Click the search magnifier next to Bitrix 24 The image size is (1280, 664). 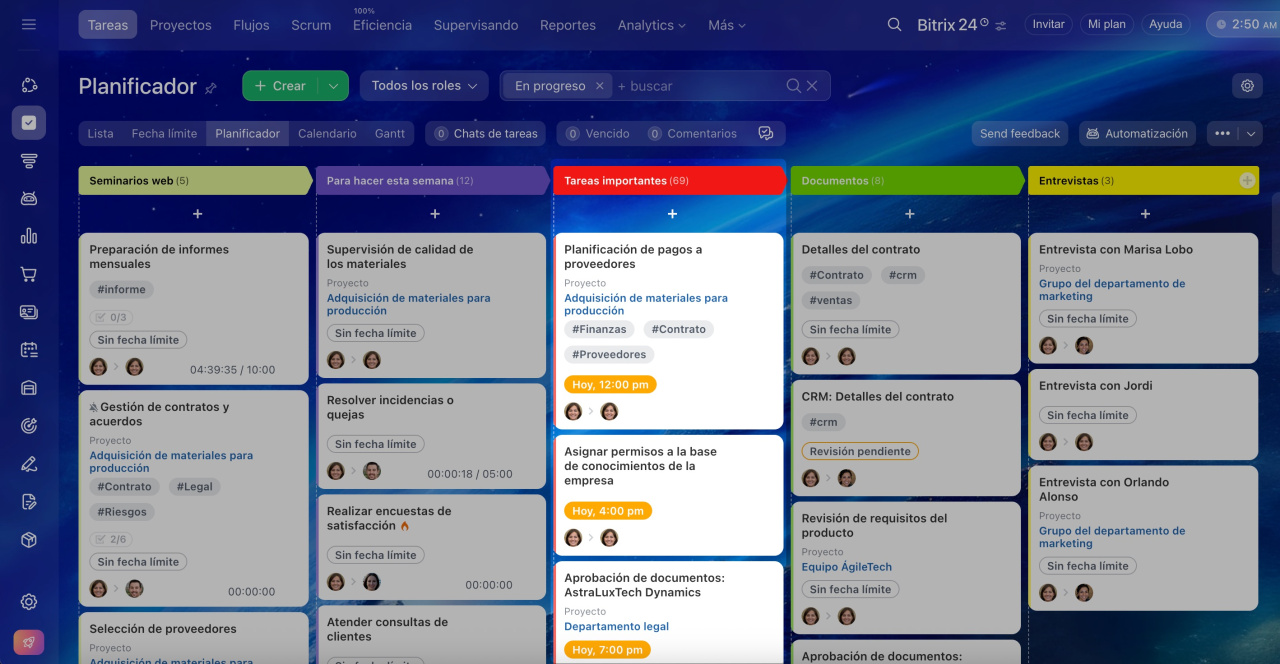[894, 25]
